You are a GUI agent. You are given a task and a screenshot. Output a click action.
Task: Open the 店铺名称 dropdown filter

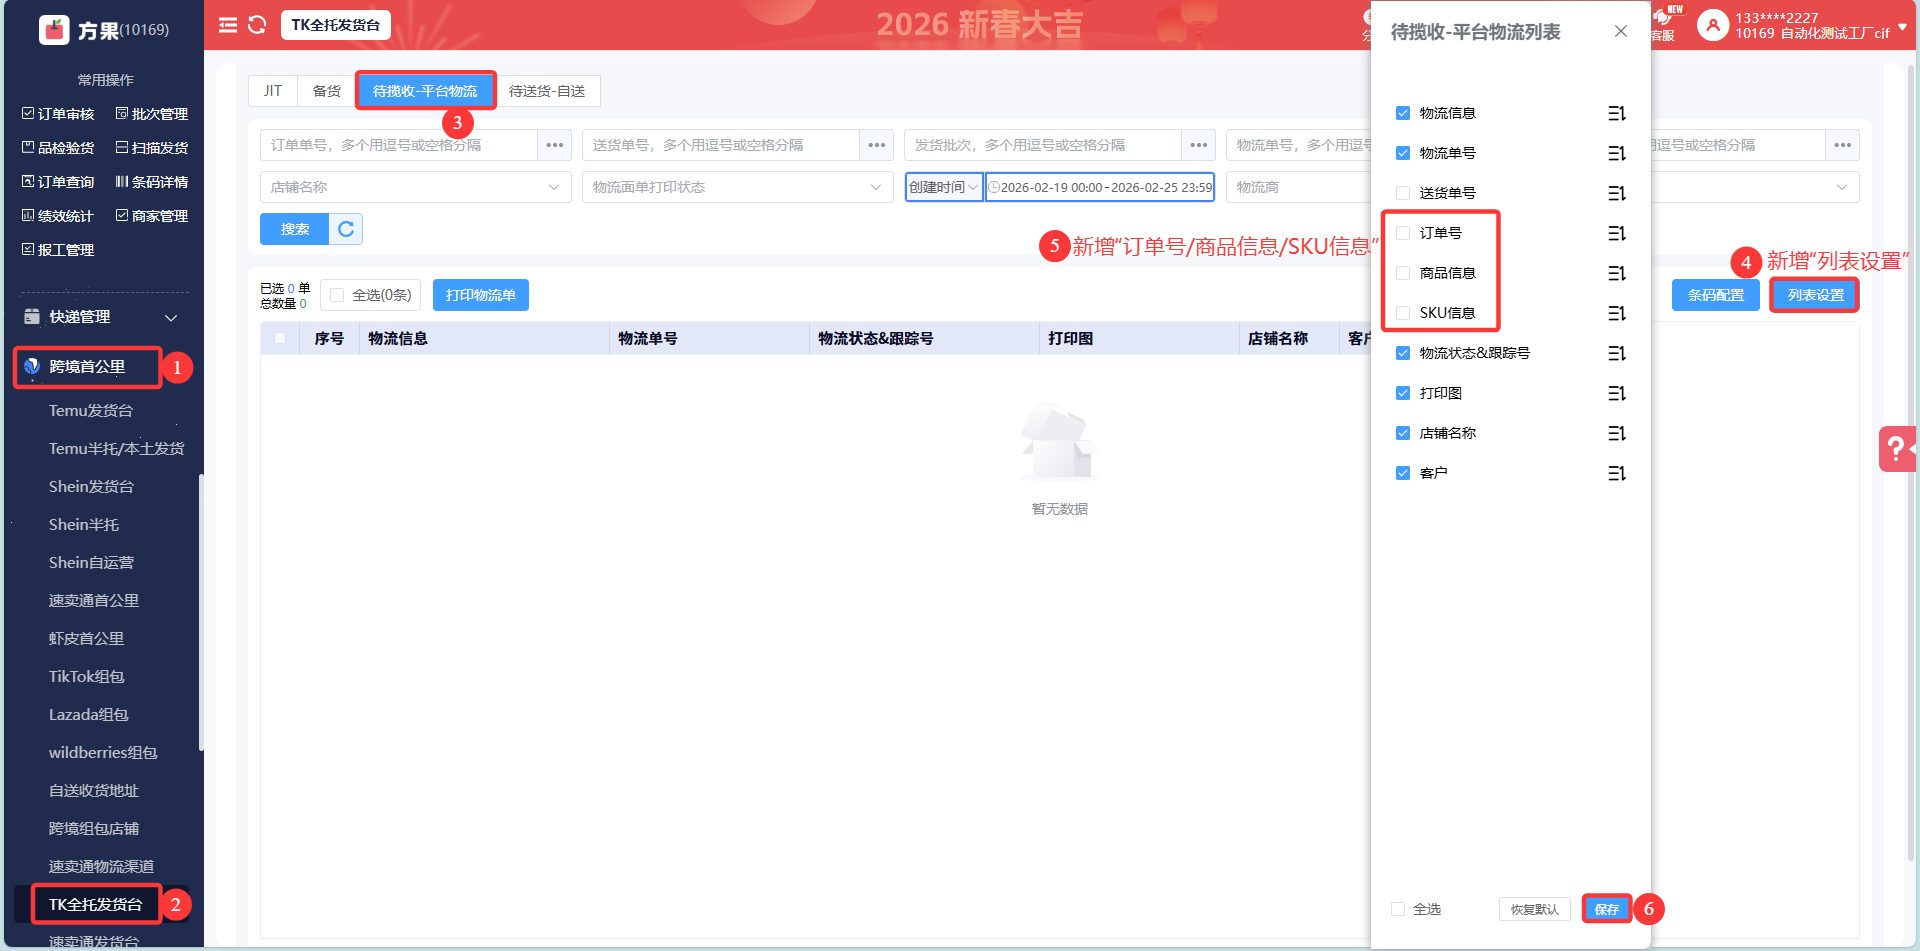(x=415, y=187)
